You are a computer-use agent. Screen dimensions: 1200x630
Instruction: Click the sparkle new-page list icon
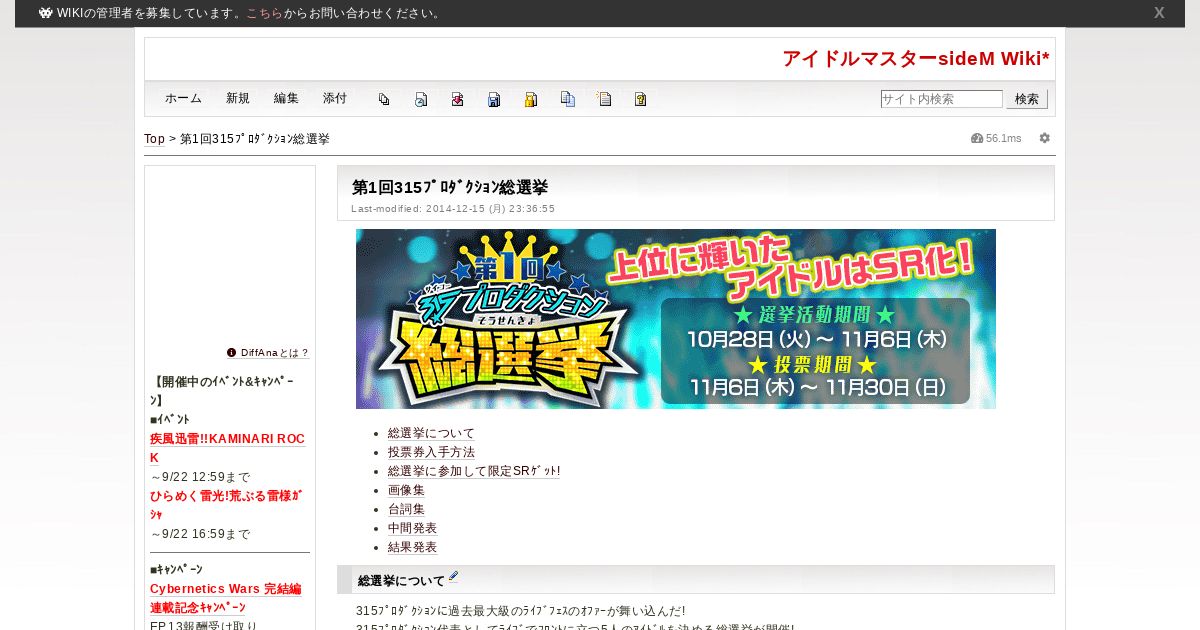click(604, 99)
